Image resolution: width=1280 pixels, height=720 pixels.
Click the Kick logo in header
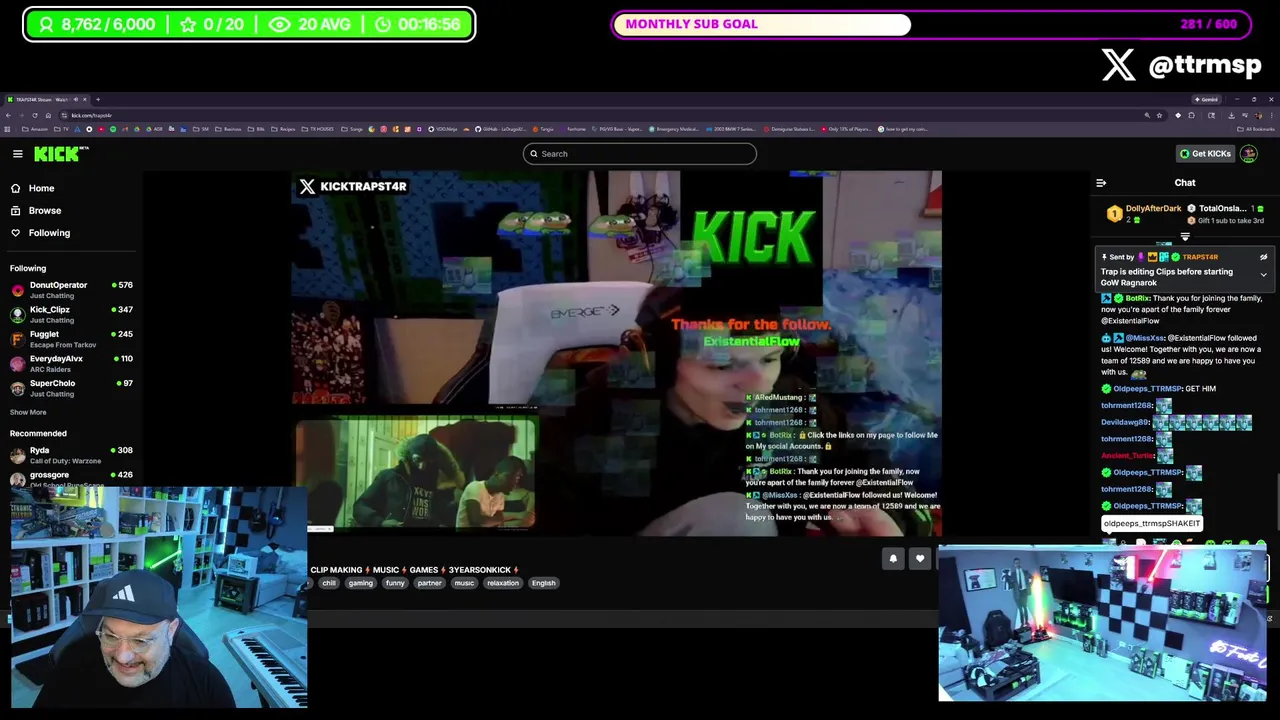point(61,153)
